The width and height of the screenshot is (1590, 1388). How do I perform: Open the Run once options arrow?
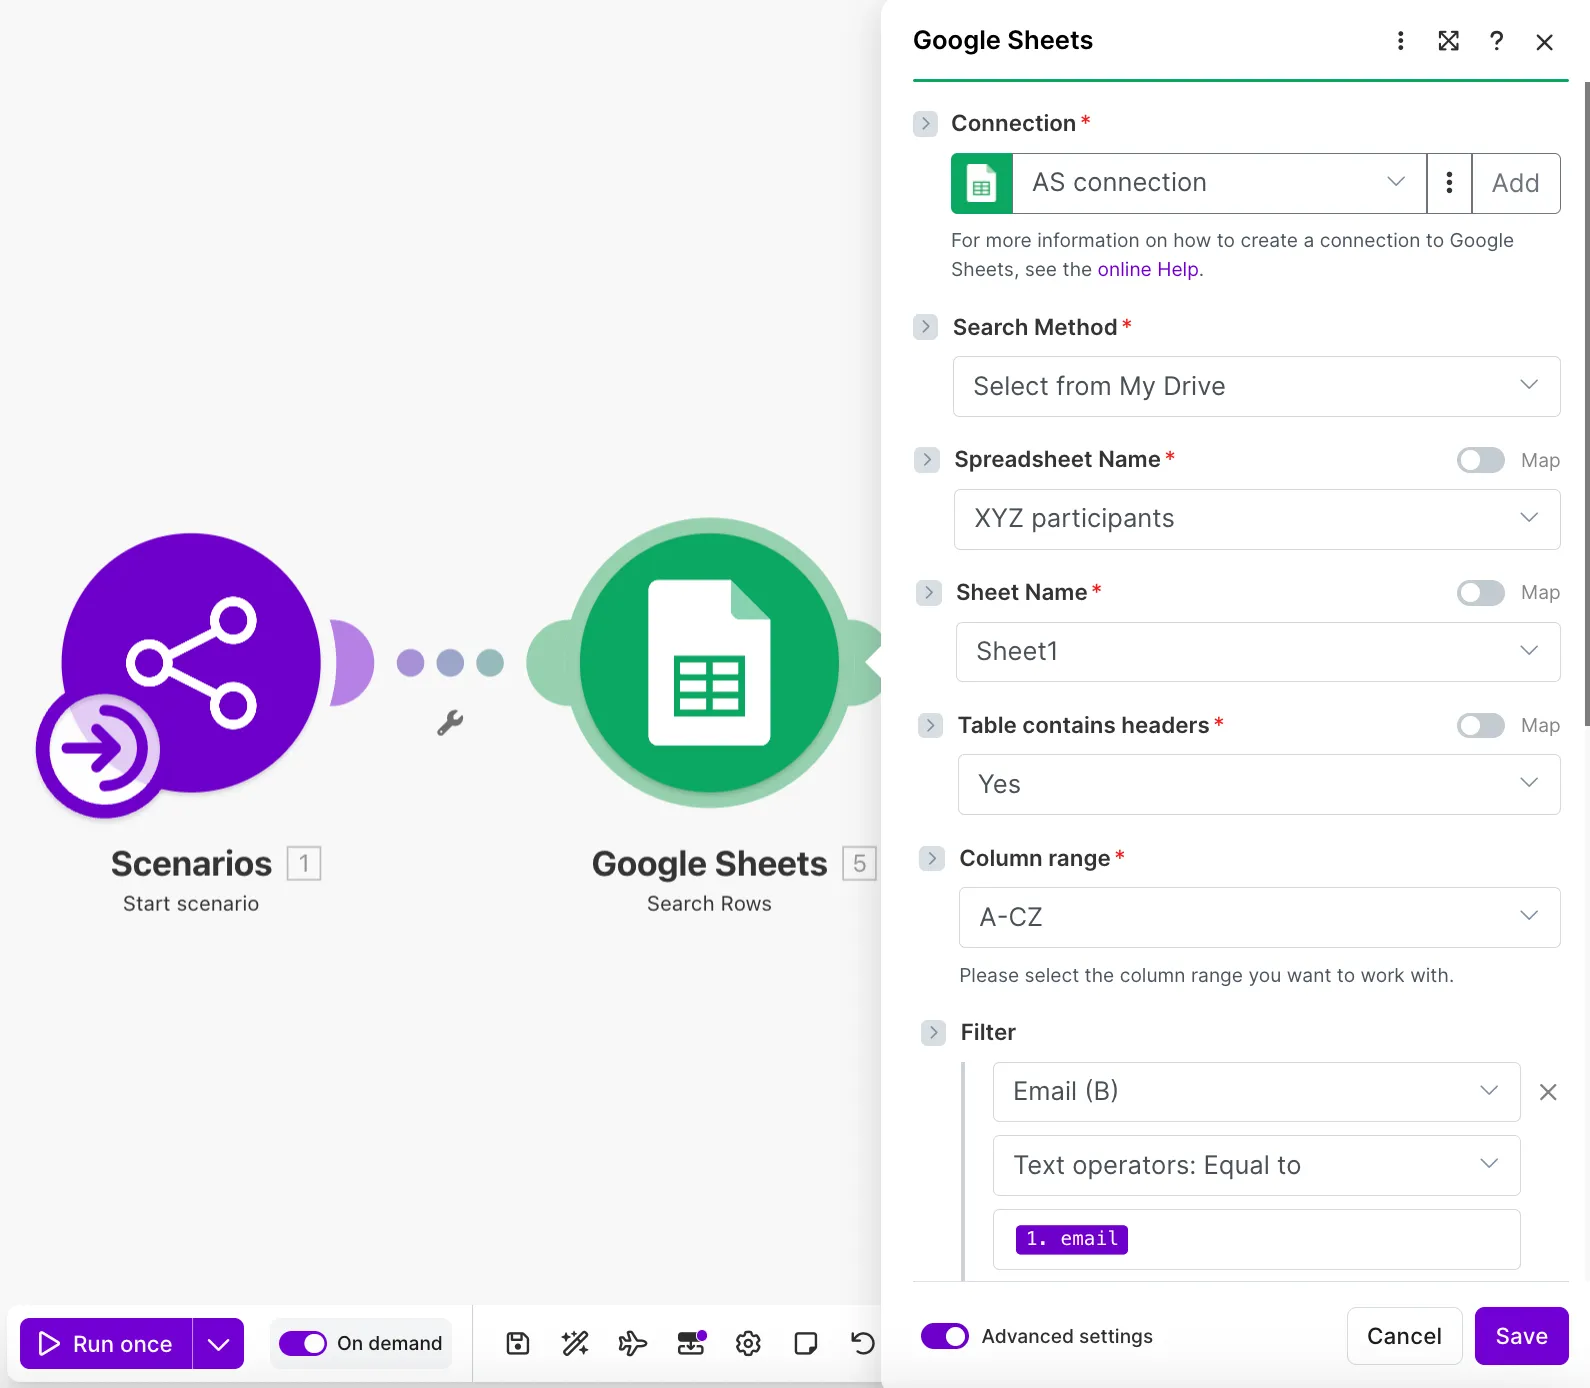218,1344
